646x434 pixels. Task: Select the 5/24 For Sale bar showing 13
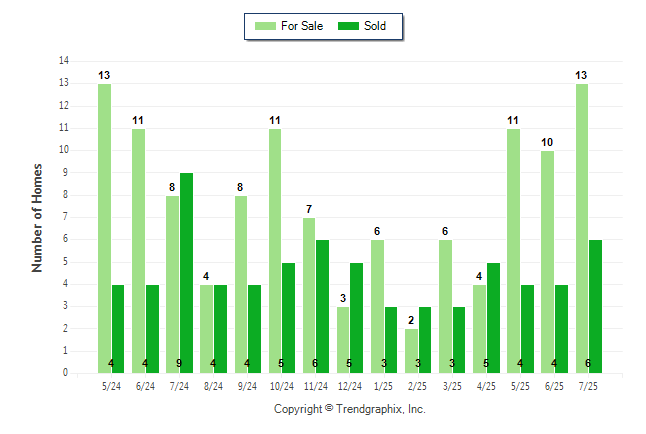pos(104,229)
